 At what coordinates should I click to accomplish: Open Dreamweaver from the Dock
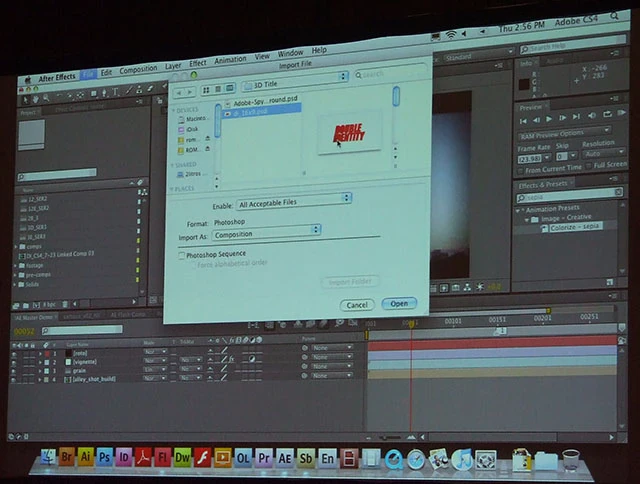[182, 458]
